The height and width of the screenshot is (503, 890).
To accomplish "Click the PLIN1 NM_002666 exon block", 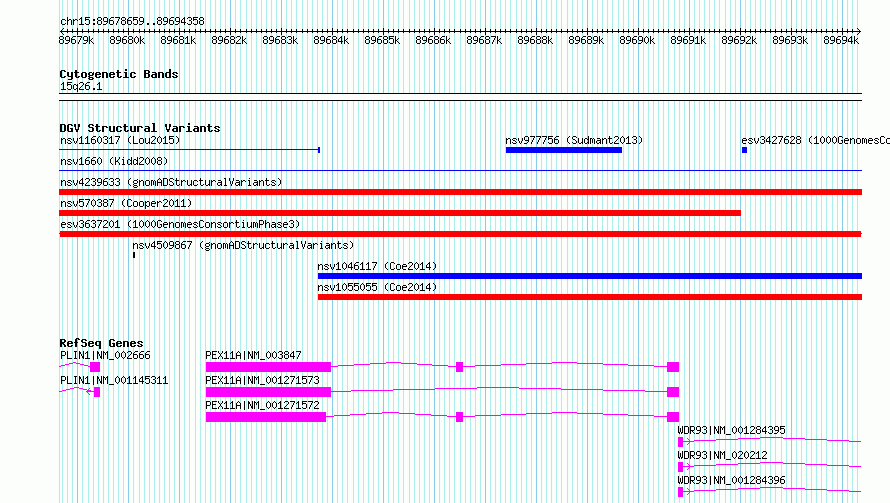I will point(95,367).
